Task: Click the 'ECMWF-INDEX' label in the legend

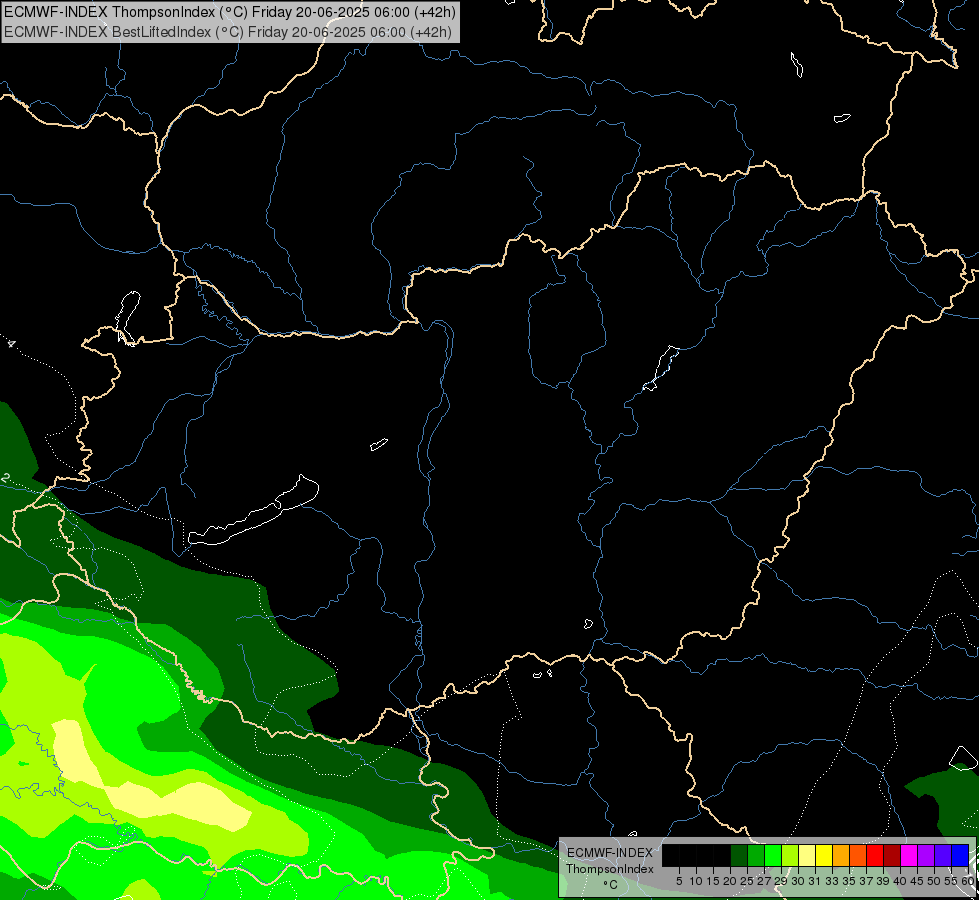Action: pyautogui.click(x=610, y=853)
